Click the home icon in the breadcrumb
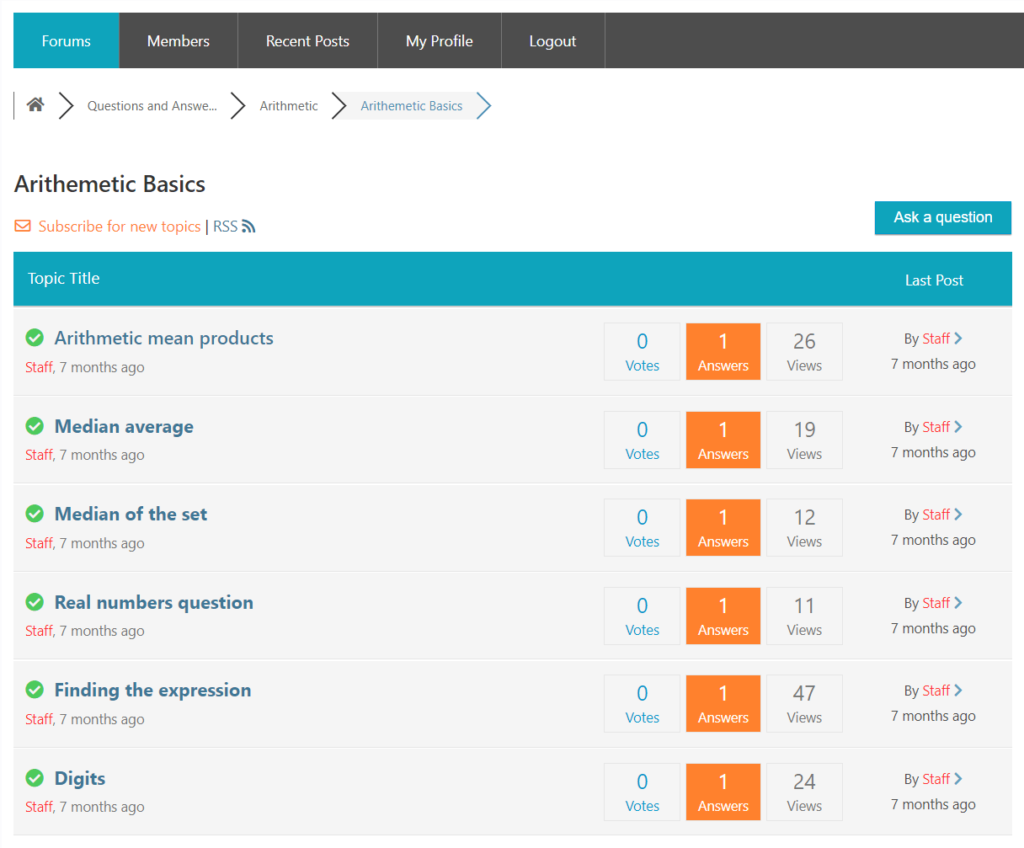 click(35, 105)
